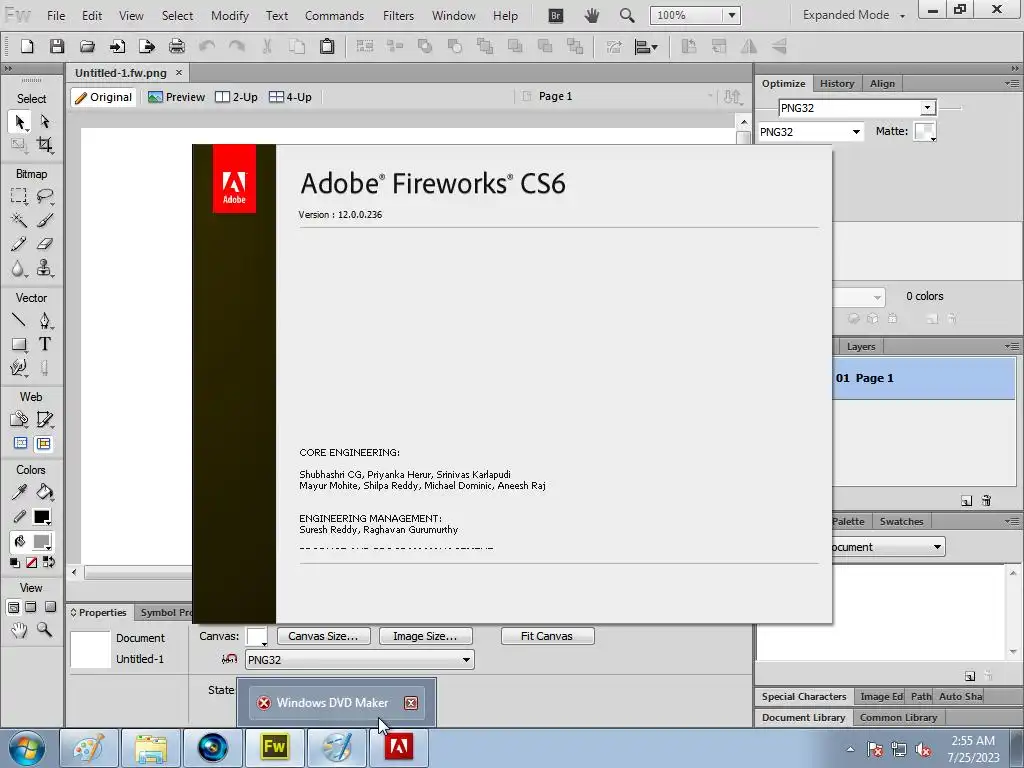Select the Hand tool in View section
1024x768 pixels.
click(19, 630)
